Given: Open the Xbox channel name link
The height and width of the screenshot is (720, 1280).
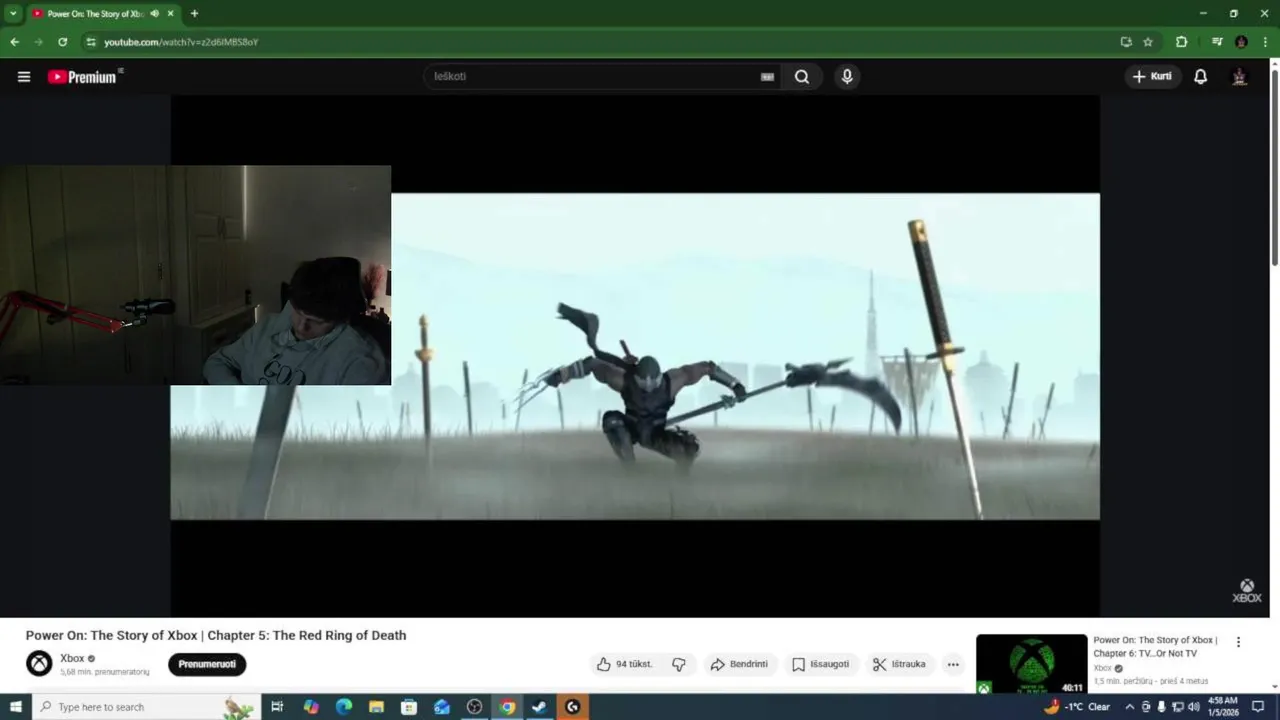Looking at the screenshot, I should point(72,658).
